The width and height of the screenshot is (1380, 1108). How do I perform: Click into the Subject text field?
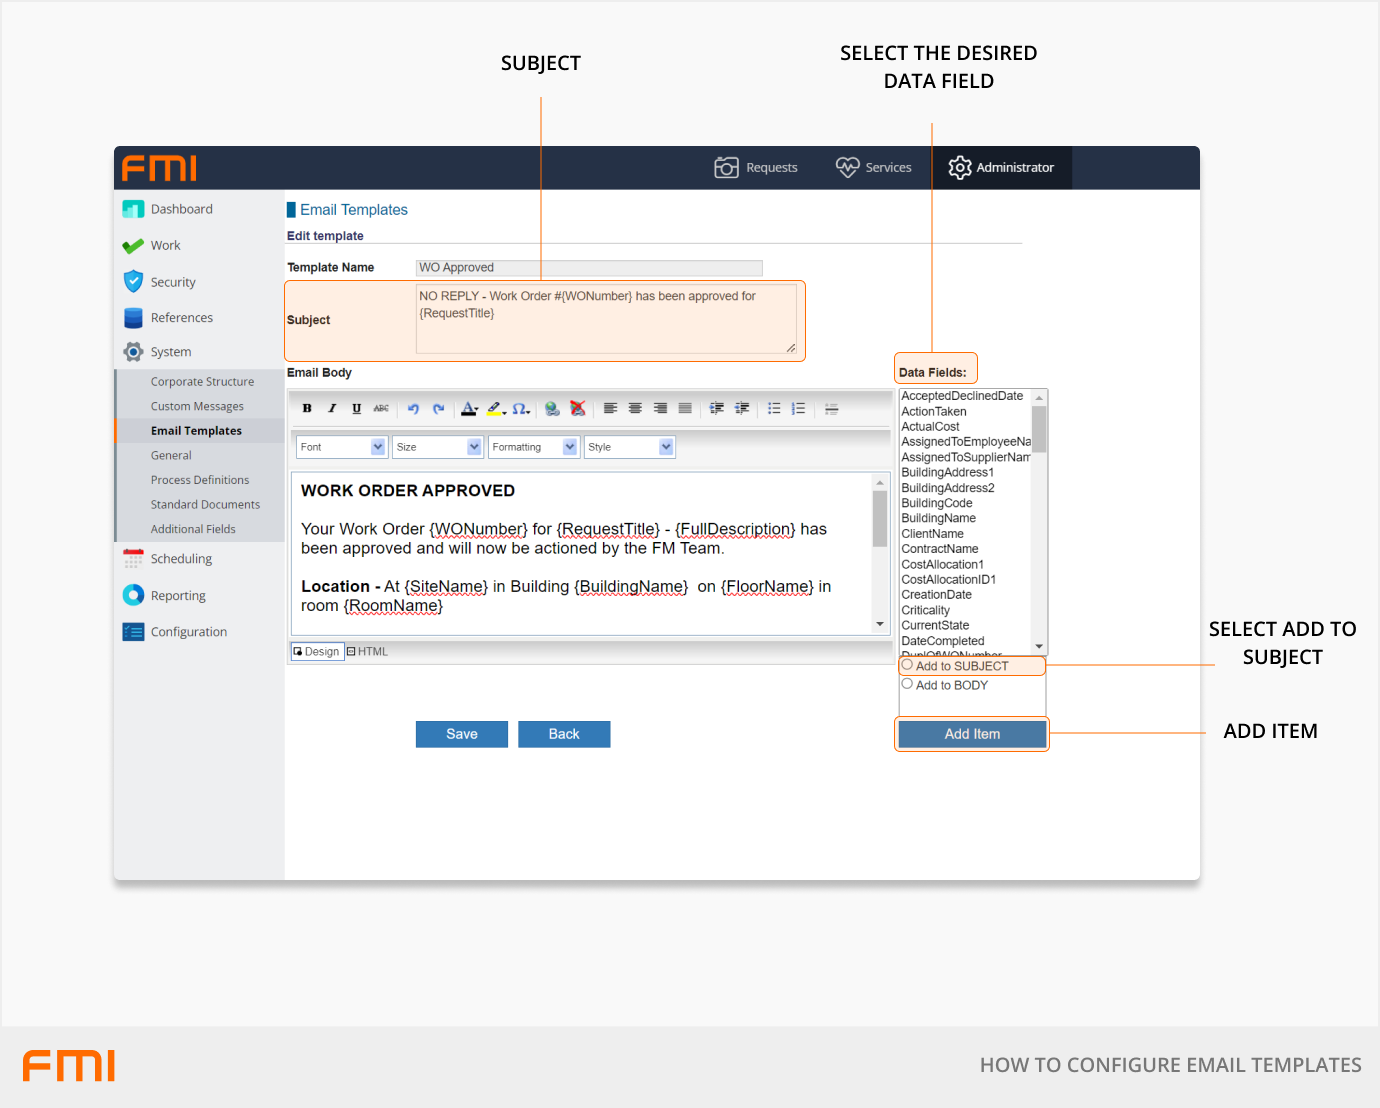[x=606, y=319]
